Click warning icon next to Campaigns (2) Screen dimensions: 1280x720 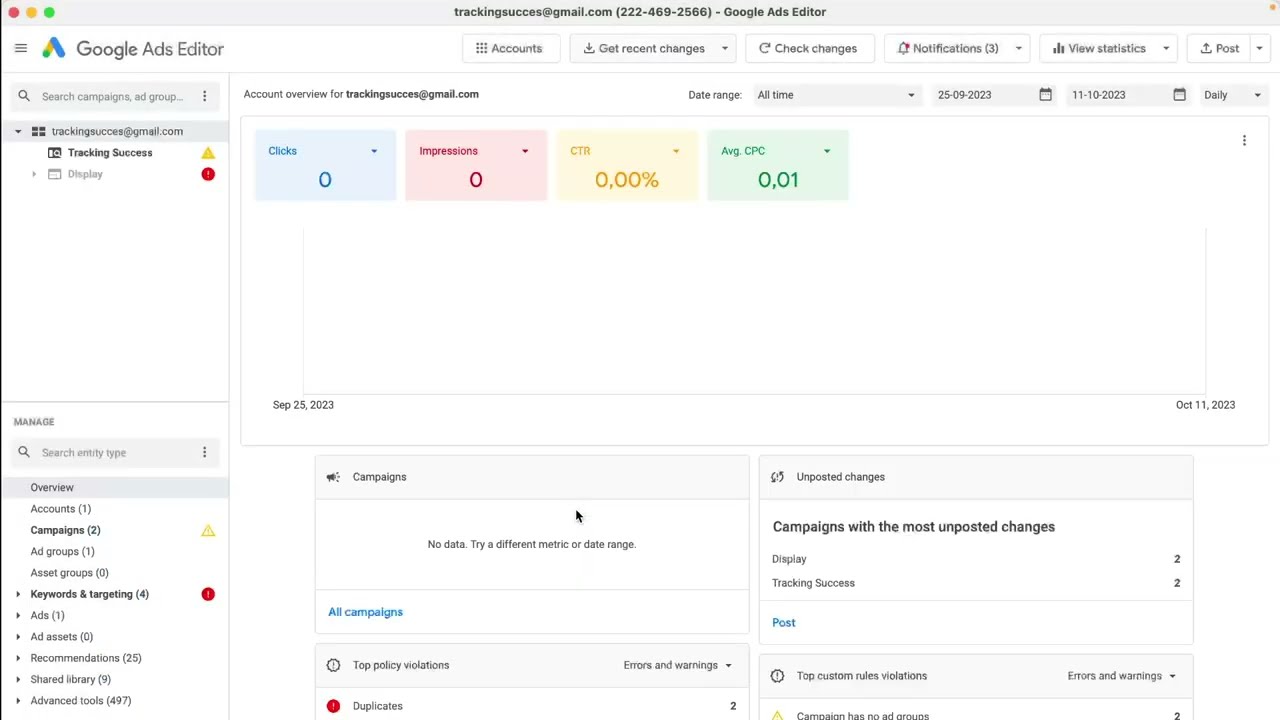208,530
